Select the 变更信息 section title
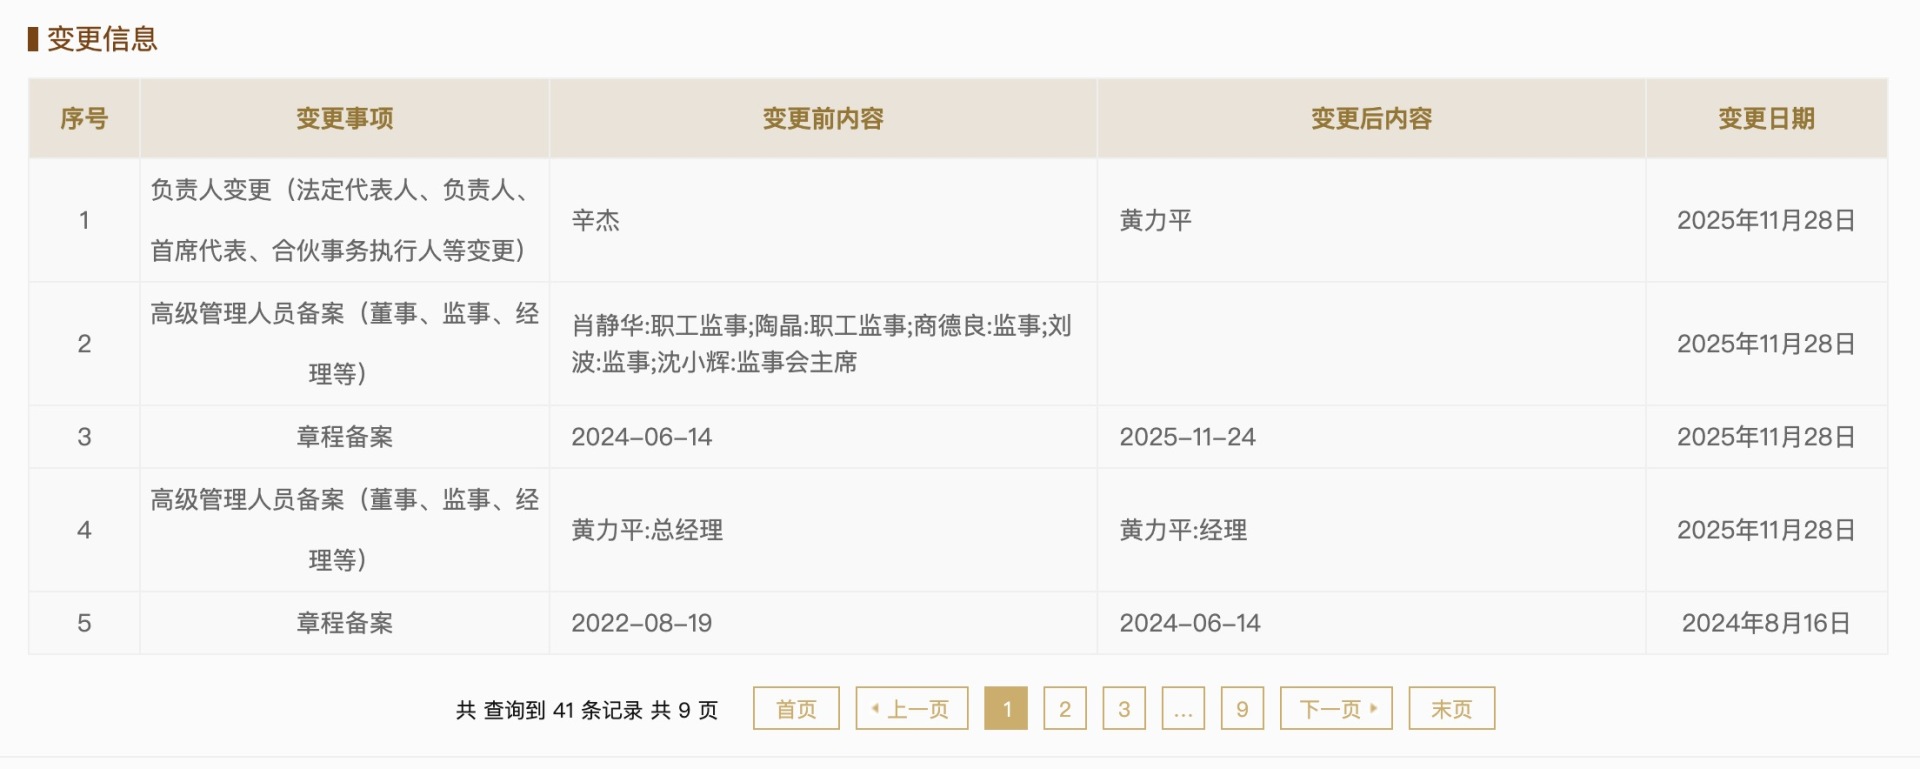The image size is (1920, 769). pyautogui.click(x=102, y=39)
